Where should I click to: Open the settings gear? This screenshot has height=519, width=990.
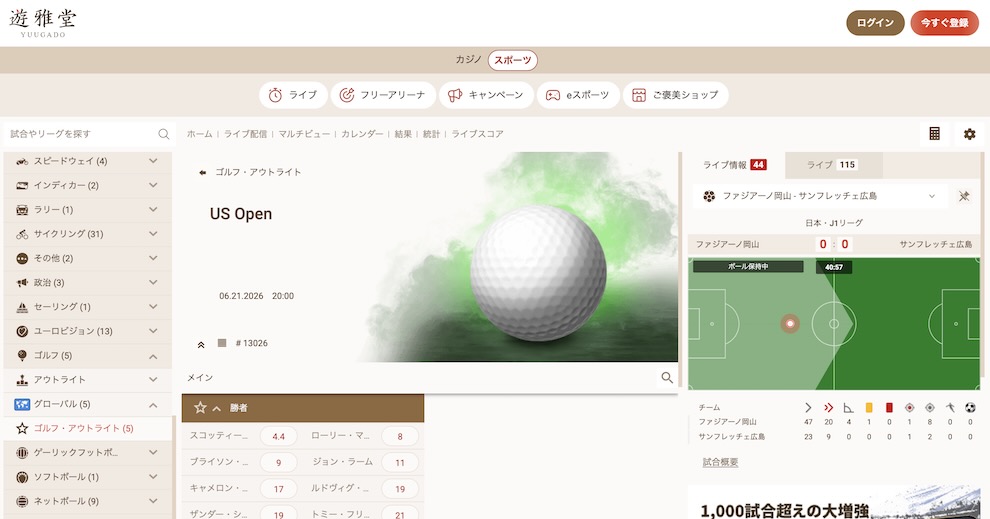point(969,134)
